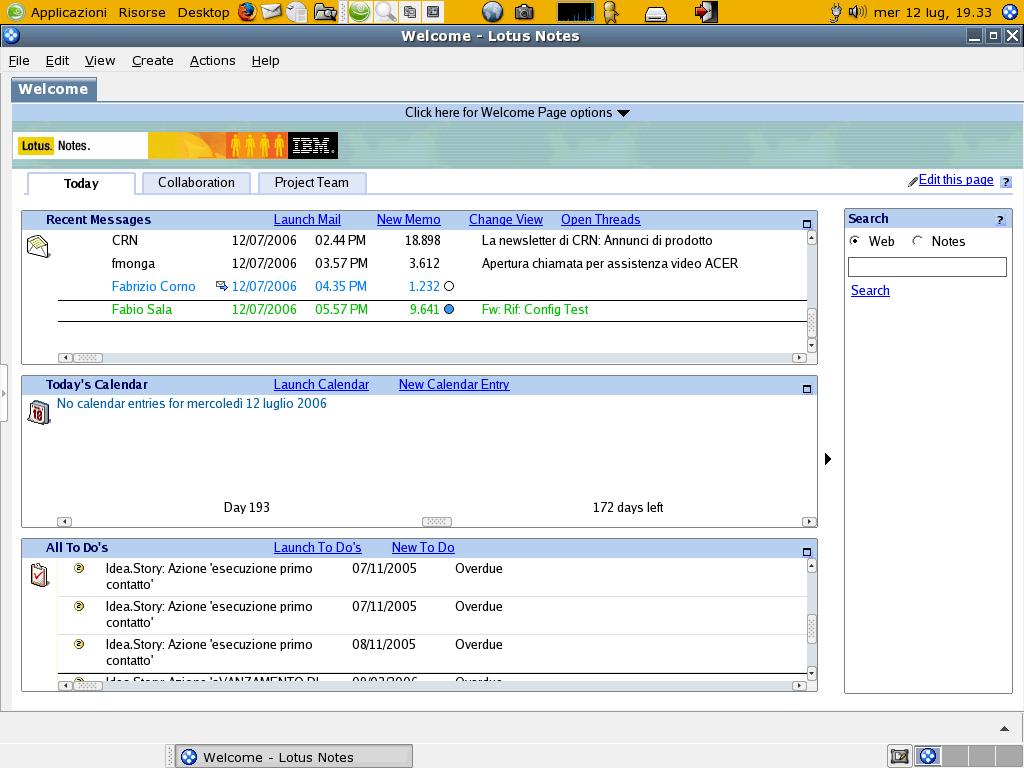This screenshot has height=768, width=1024.
Task: Click the New Memo link
Action: [x=408, y=219]
